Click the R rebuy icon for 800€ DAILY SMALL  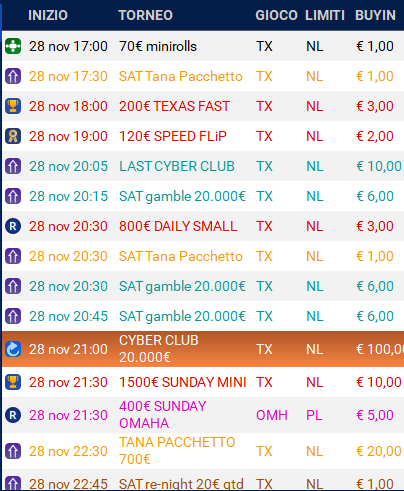pyautogui.click(x=13, y=226)
